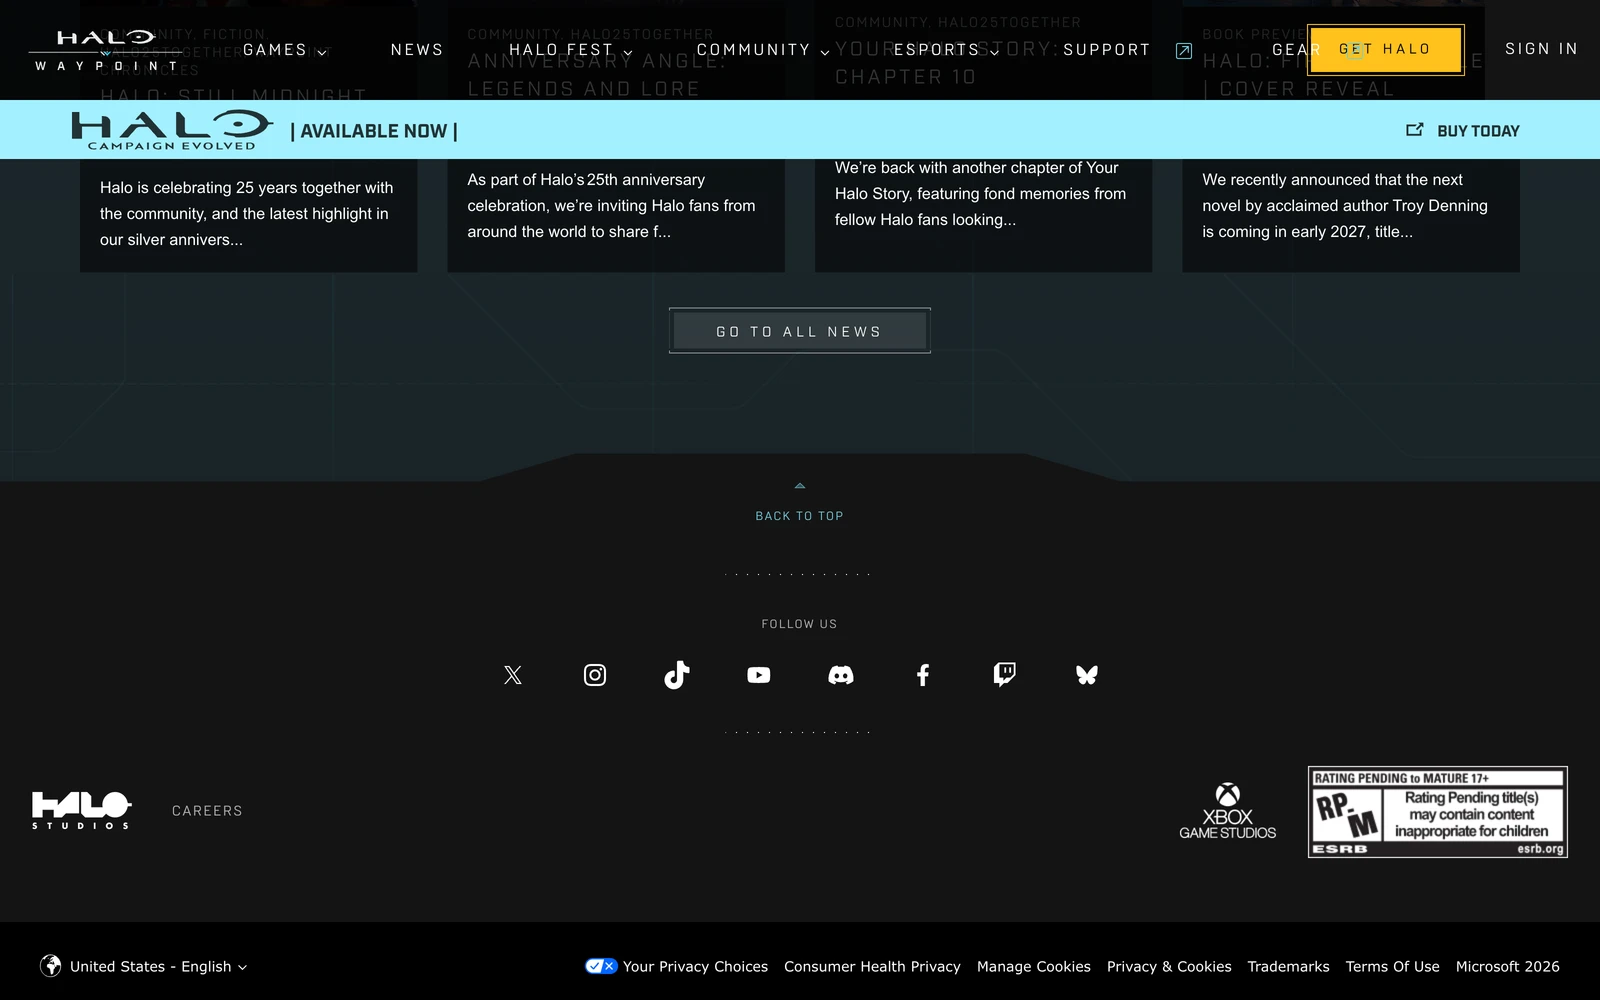Open the Halo Discord server icon
The image size is (1600, 1000).
(841, 675)
